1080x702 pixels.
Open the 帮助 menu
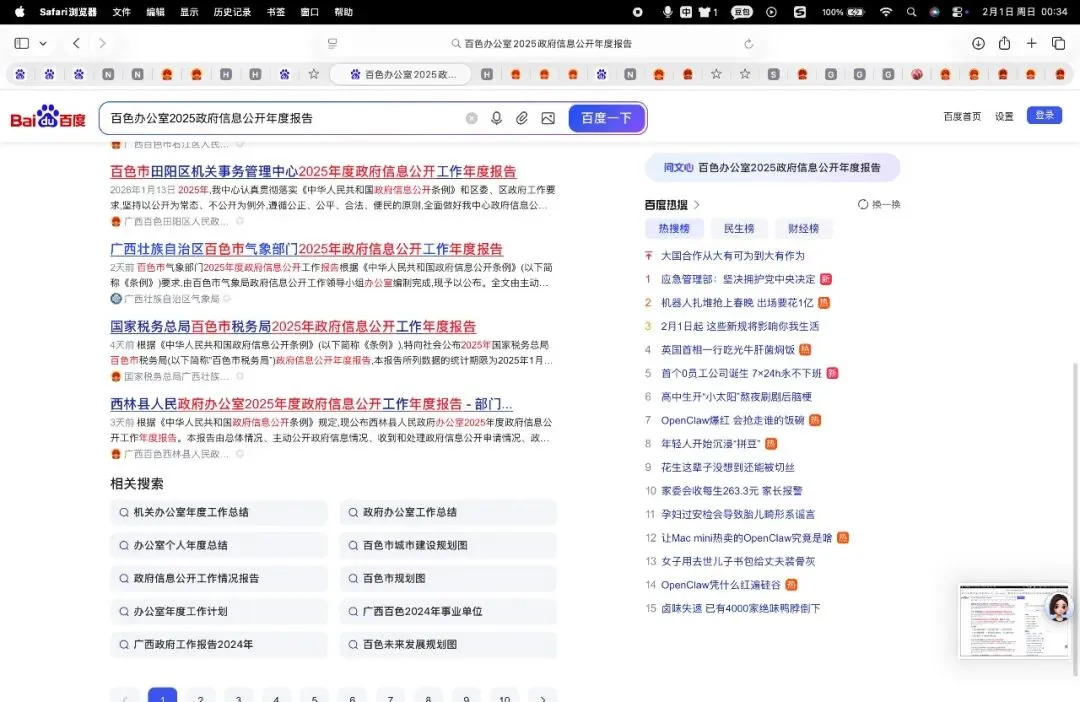(x=343, y=12)
